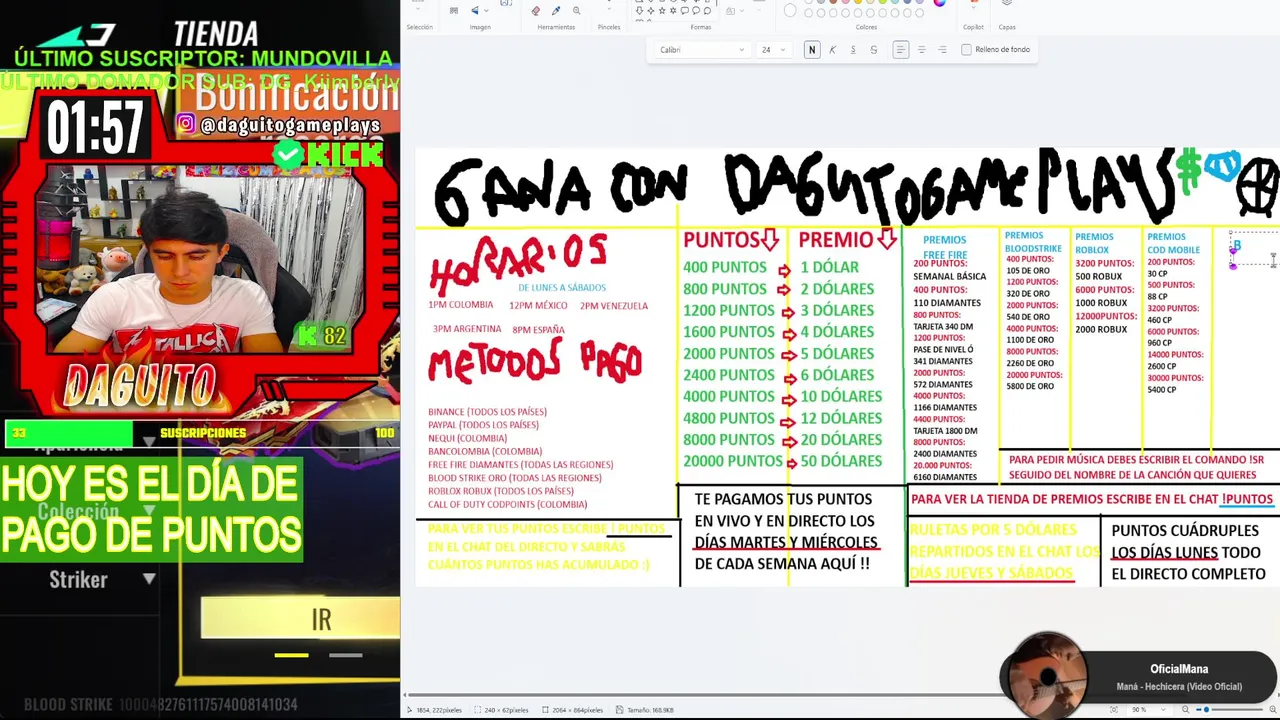Adjust the status bar zoom slider

coord(1230,710)
